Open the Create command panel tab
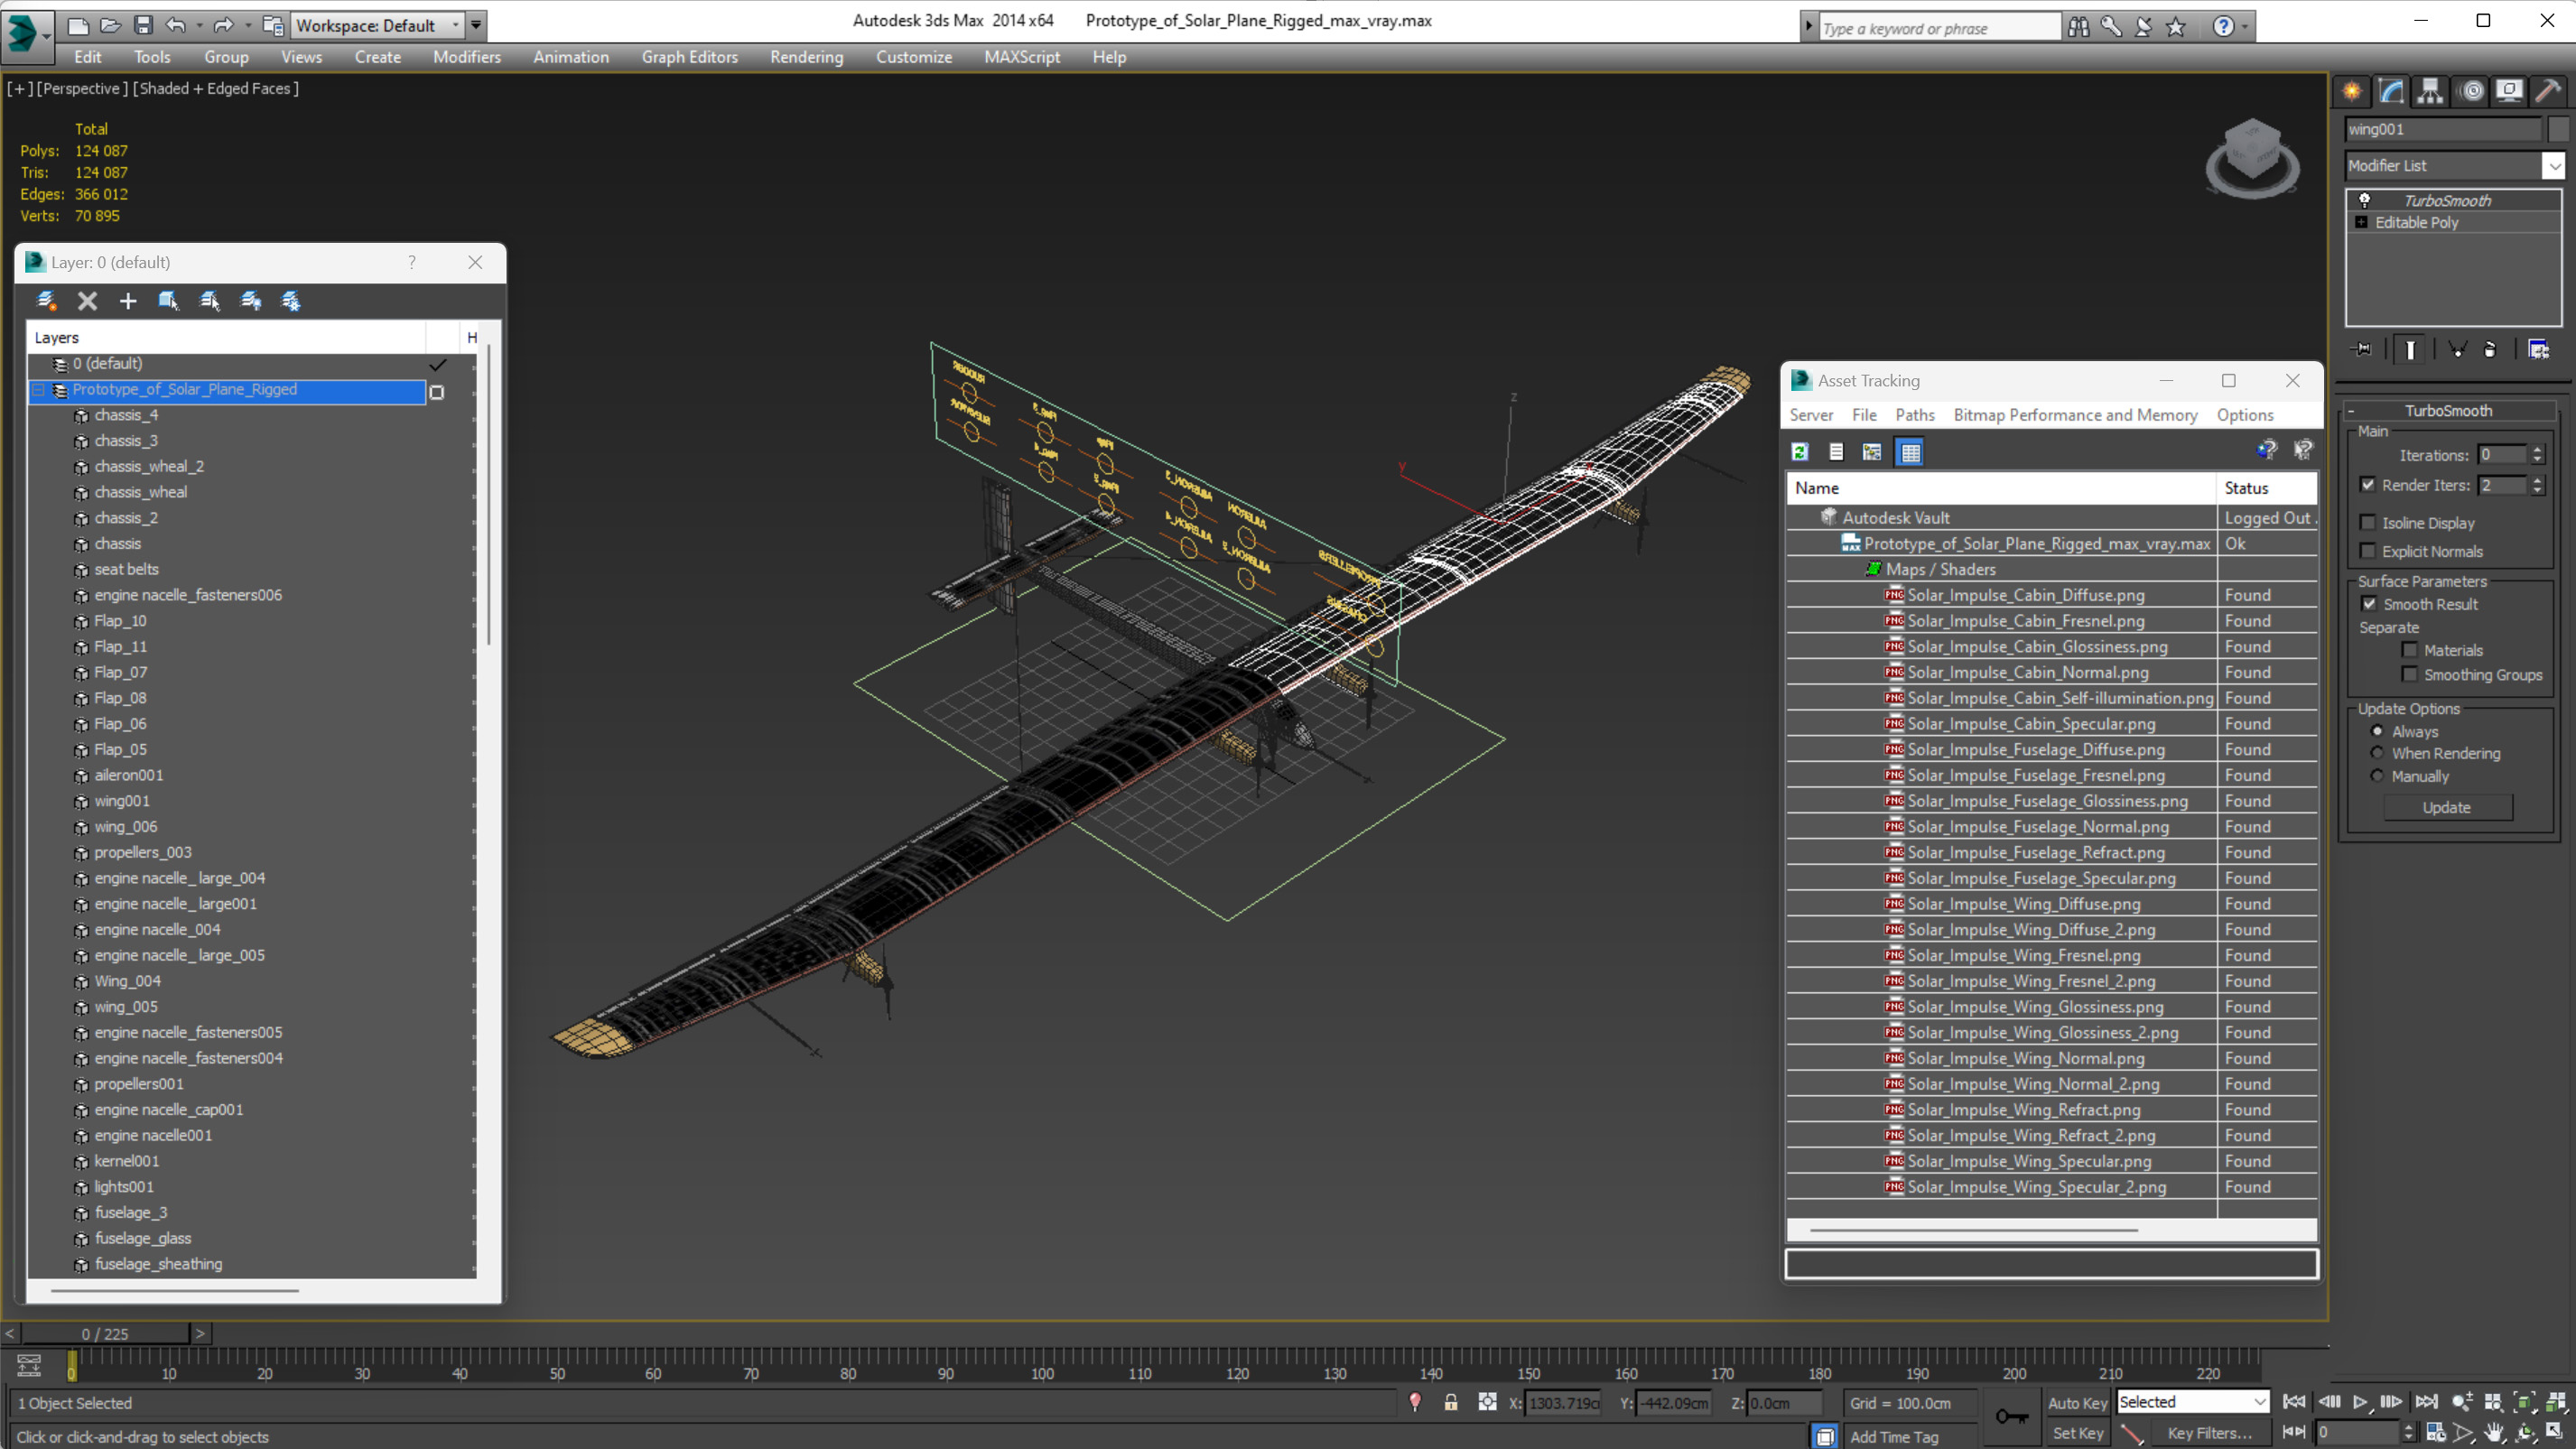The image size is (2576, 1449). 2351,91
